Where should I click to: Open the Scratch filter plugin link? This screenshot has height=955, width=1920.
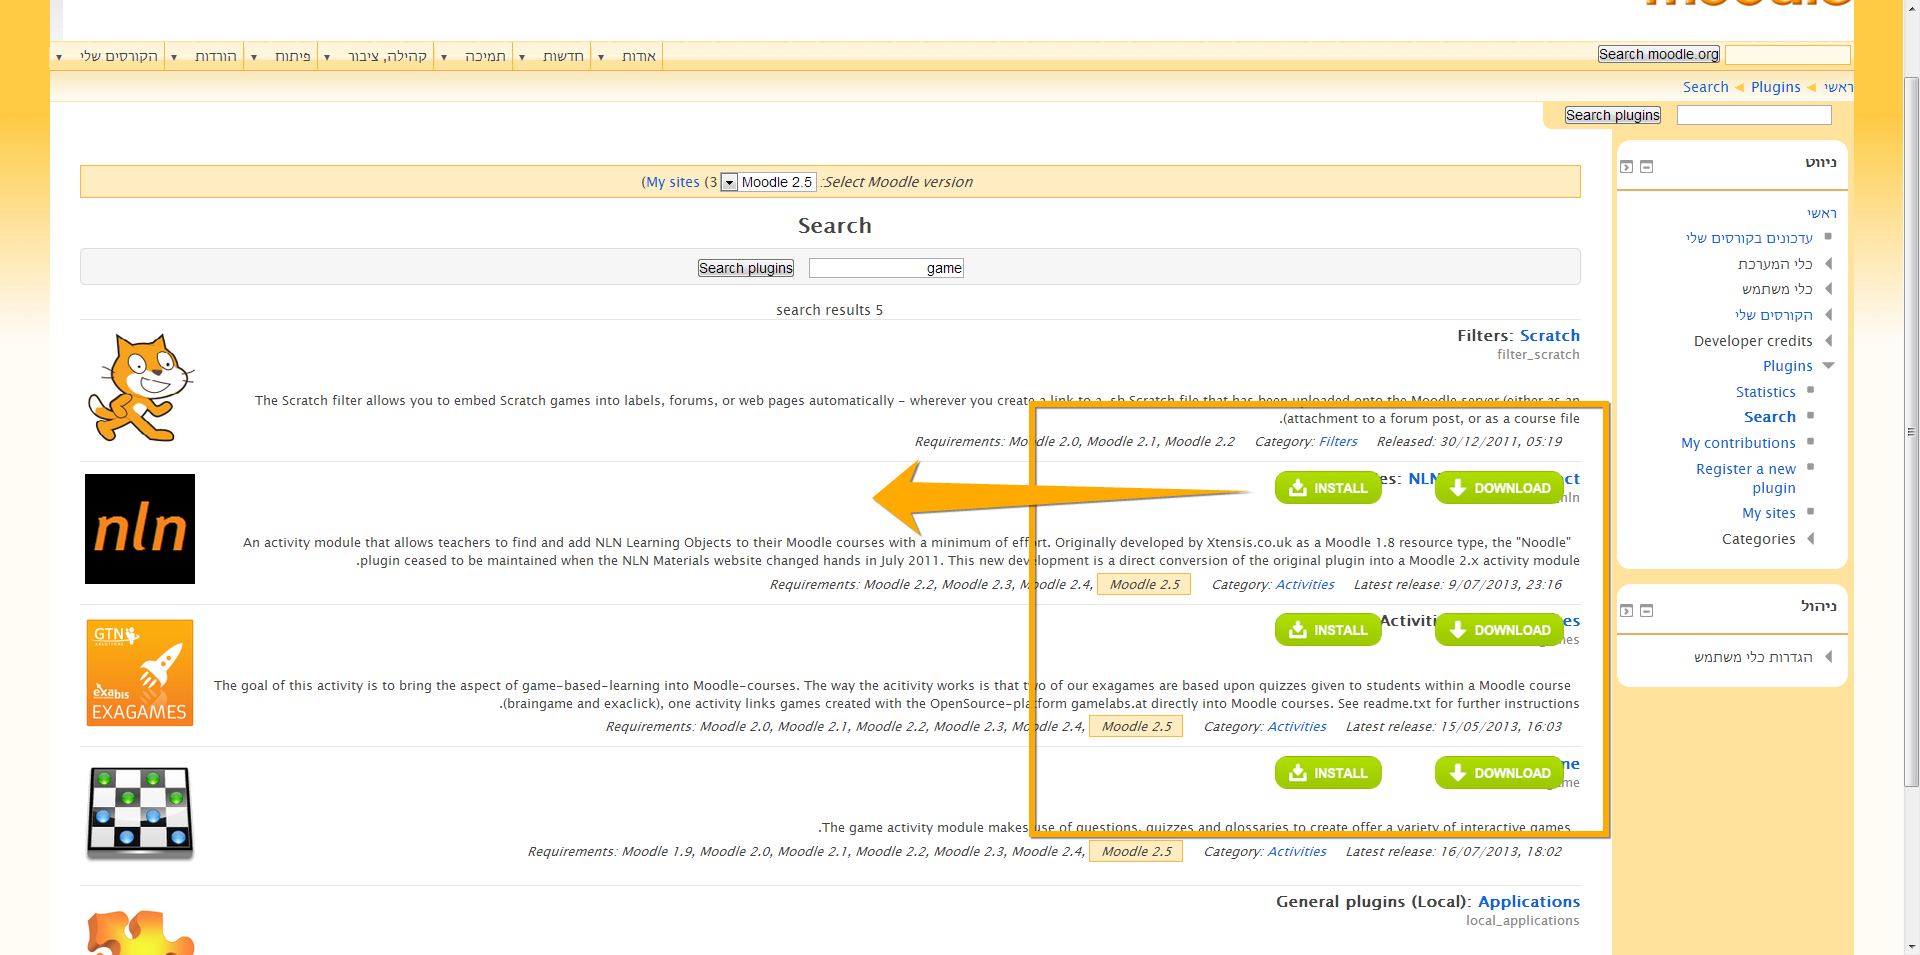[x=1549, y=335]
